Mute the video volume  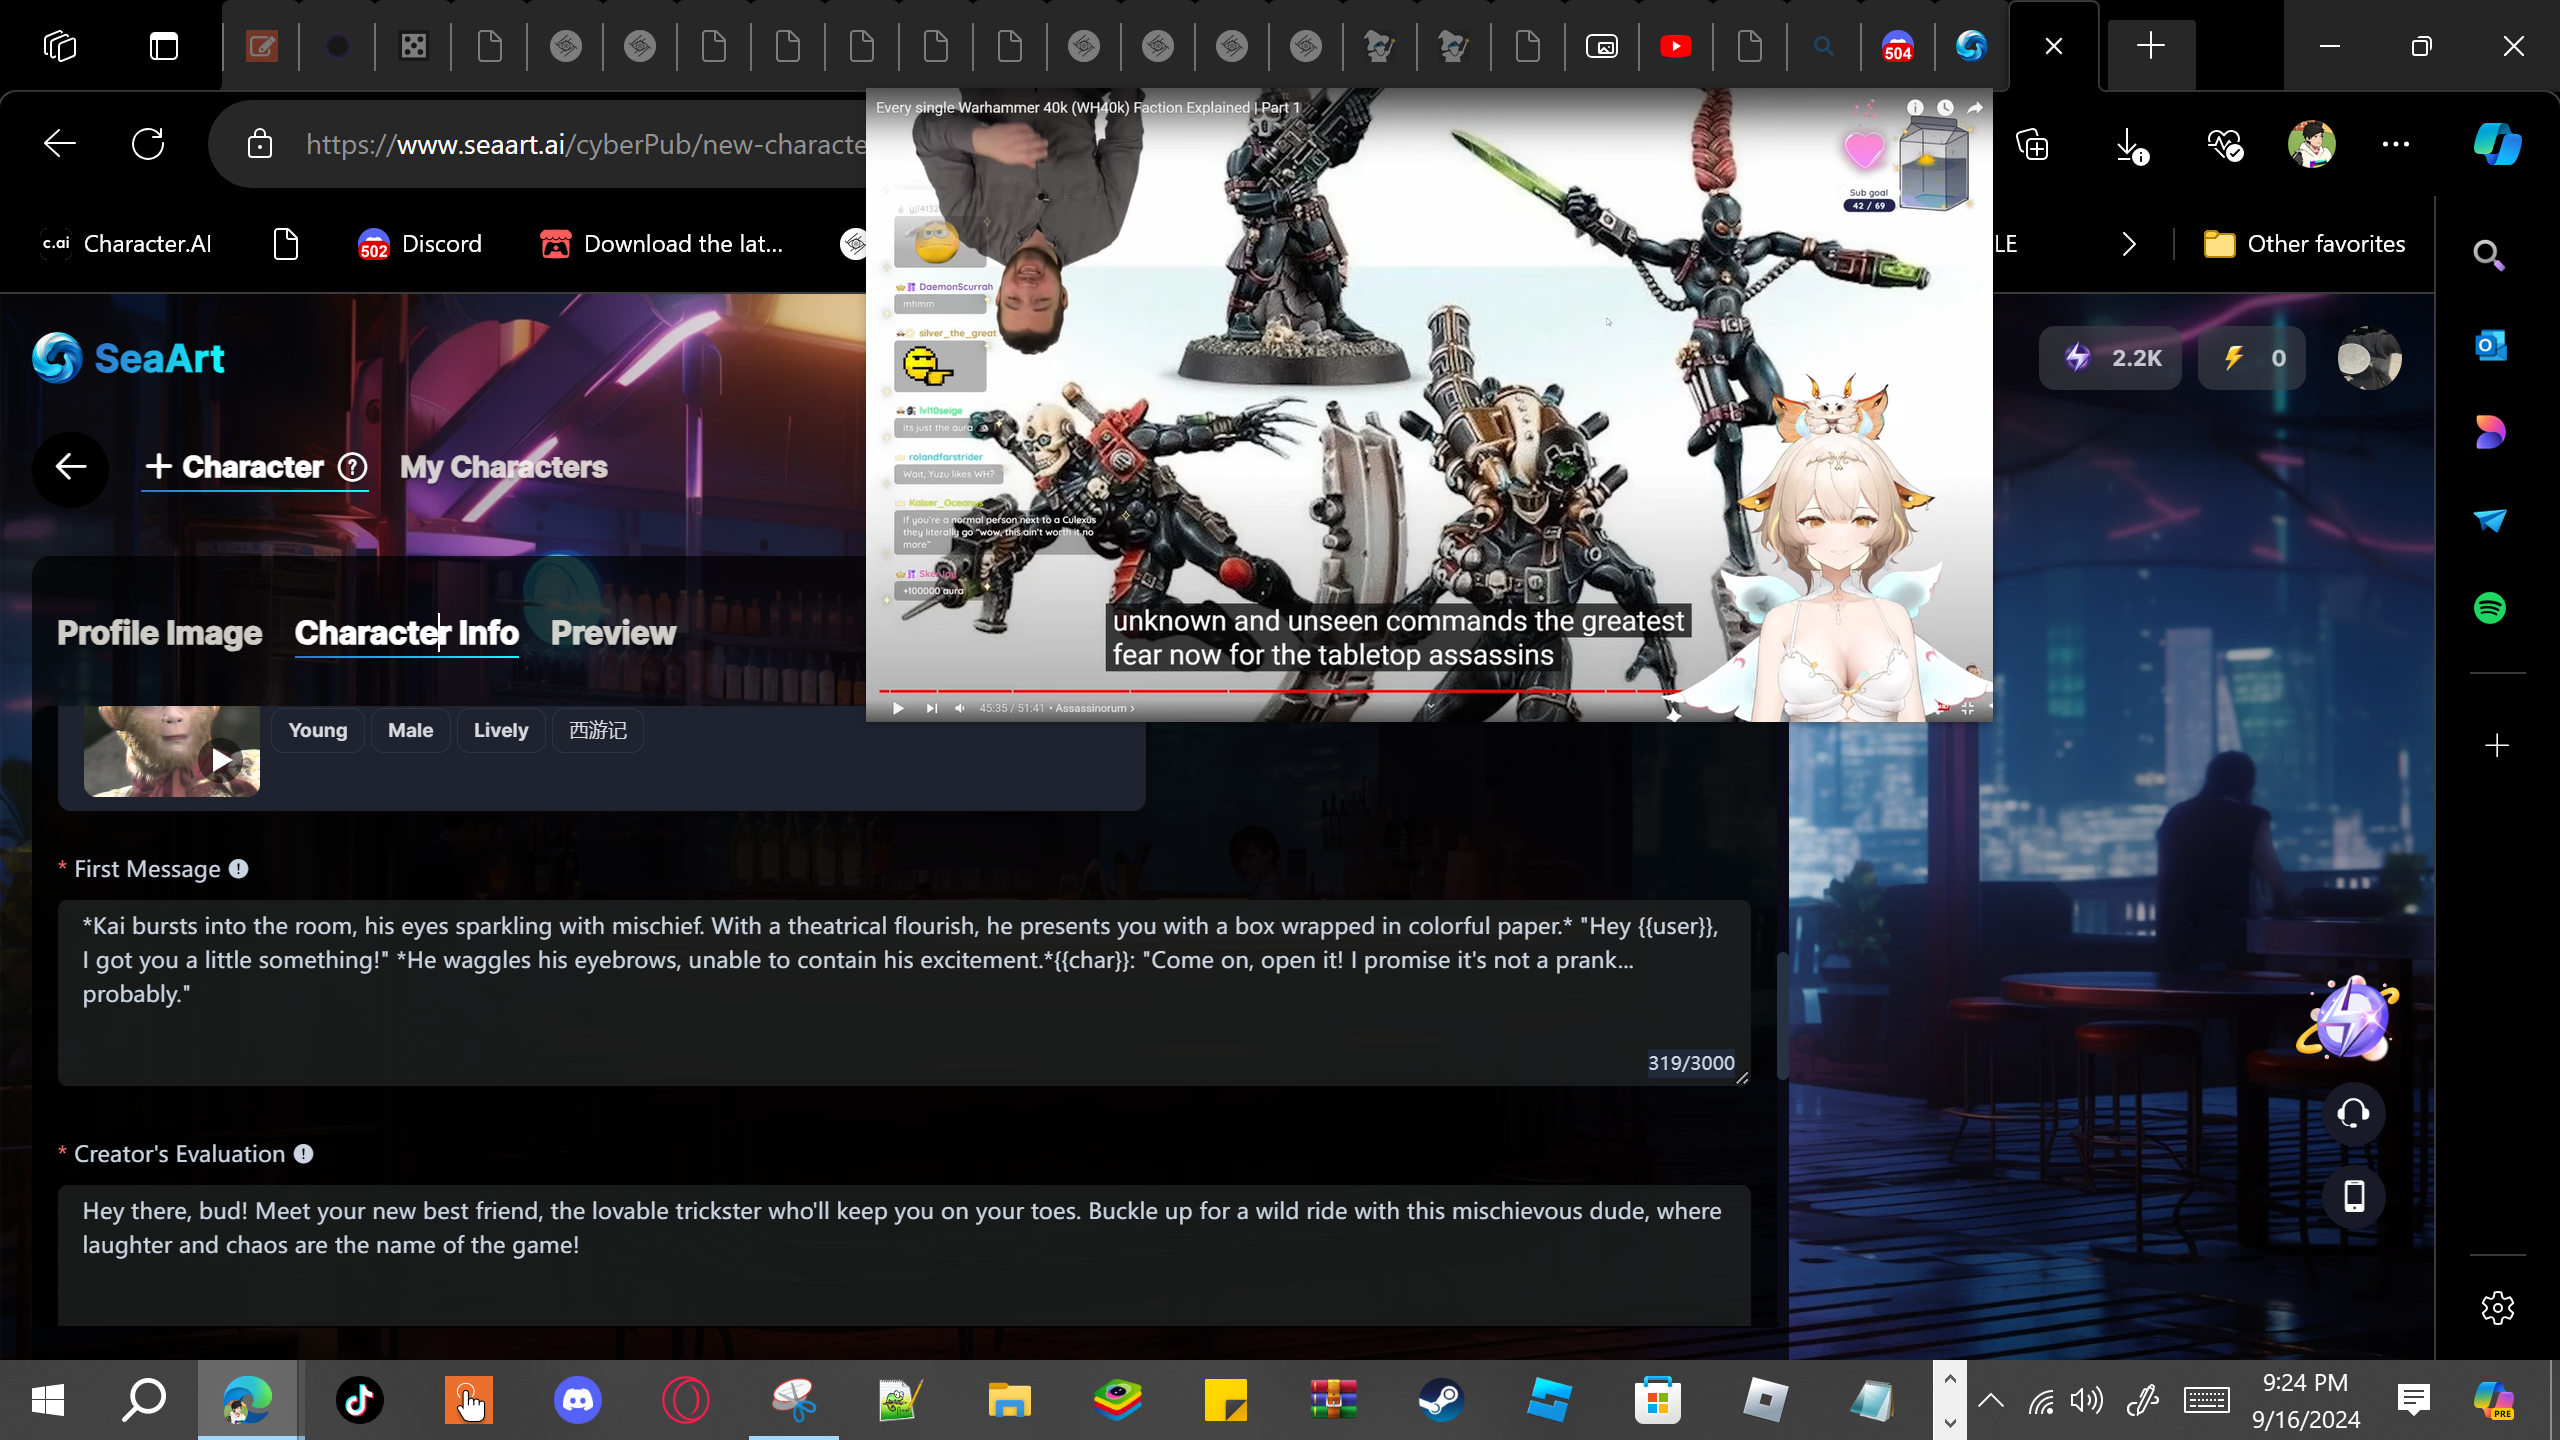tap(960, 708)
